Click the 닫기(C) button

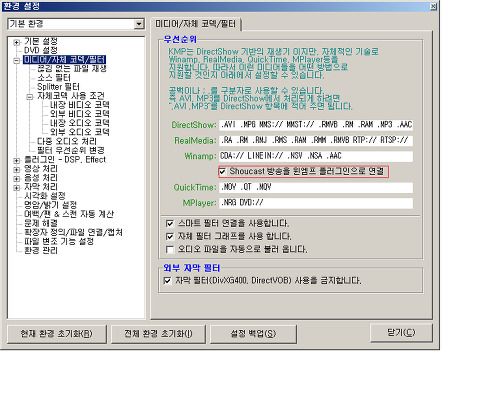(x=401, y=332)
